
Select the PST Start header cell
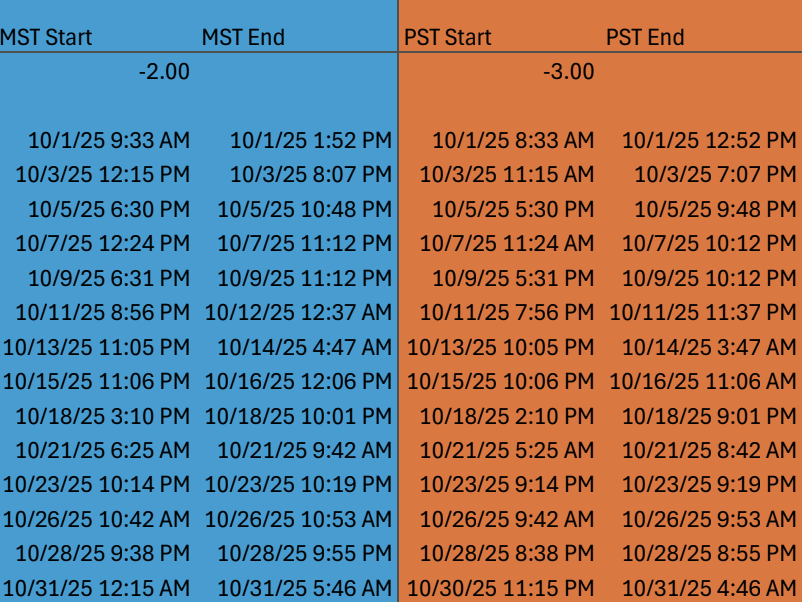point(500,37)
